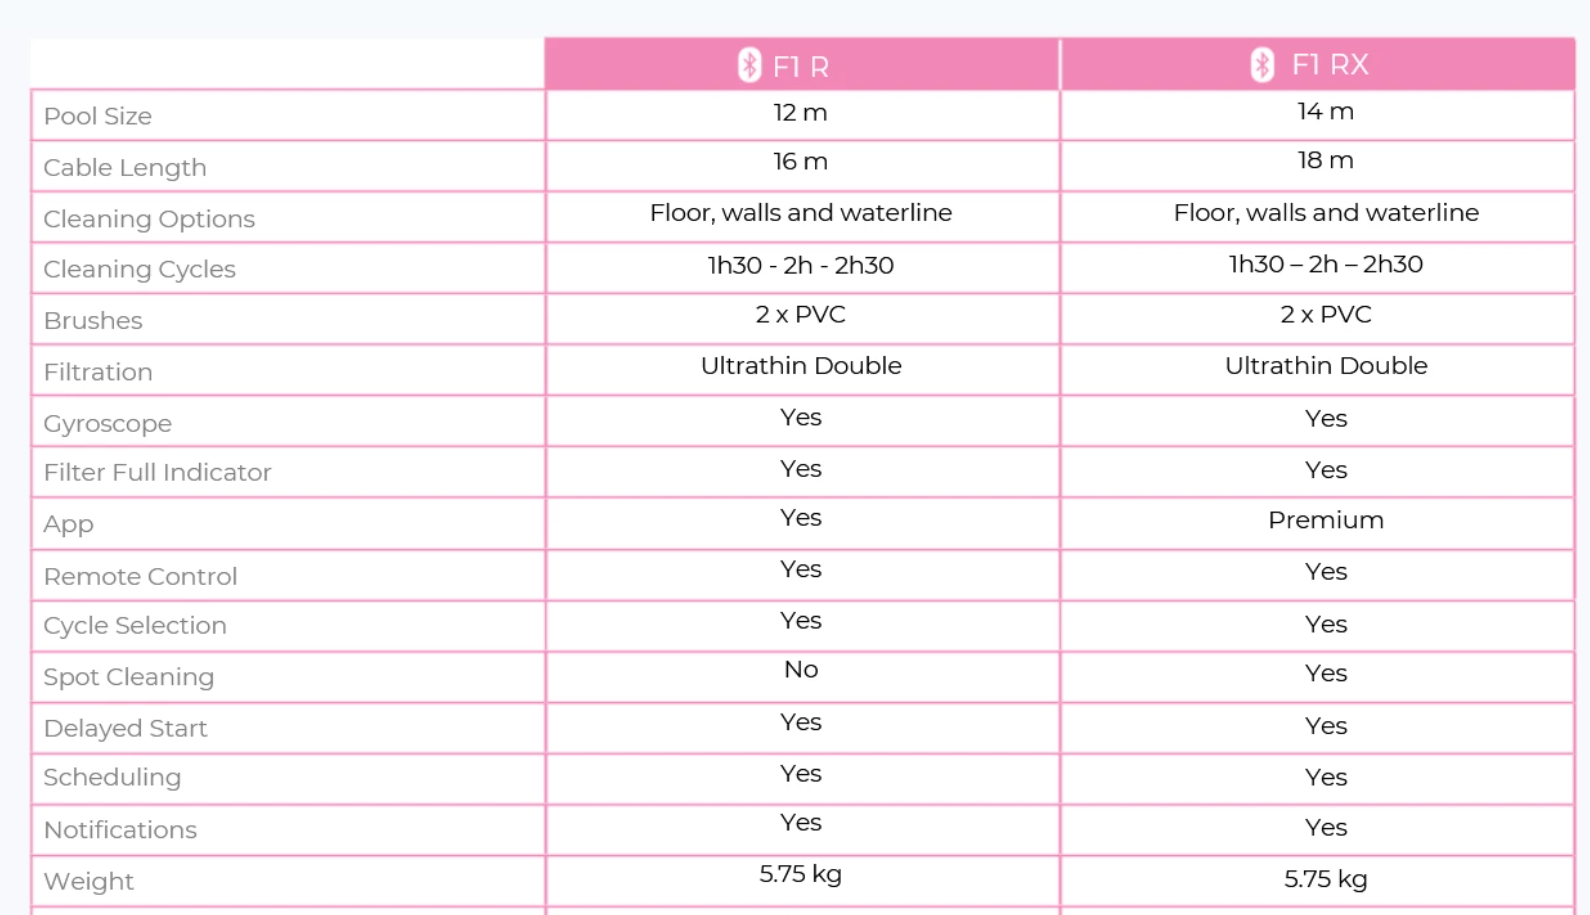The image size is (1590, 915).
Task: Click the Delayed Start row label
Action: [x=125, y=728]
